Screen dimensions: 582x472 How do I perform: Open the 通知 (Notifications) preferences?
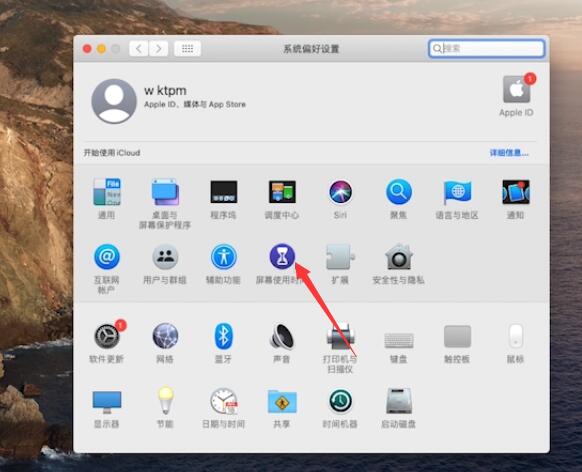pyautogui.click(x=516, y=192)
